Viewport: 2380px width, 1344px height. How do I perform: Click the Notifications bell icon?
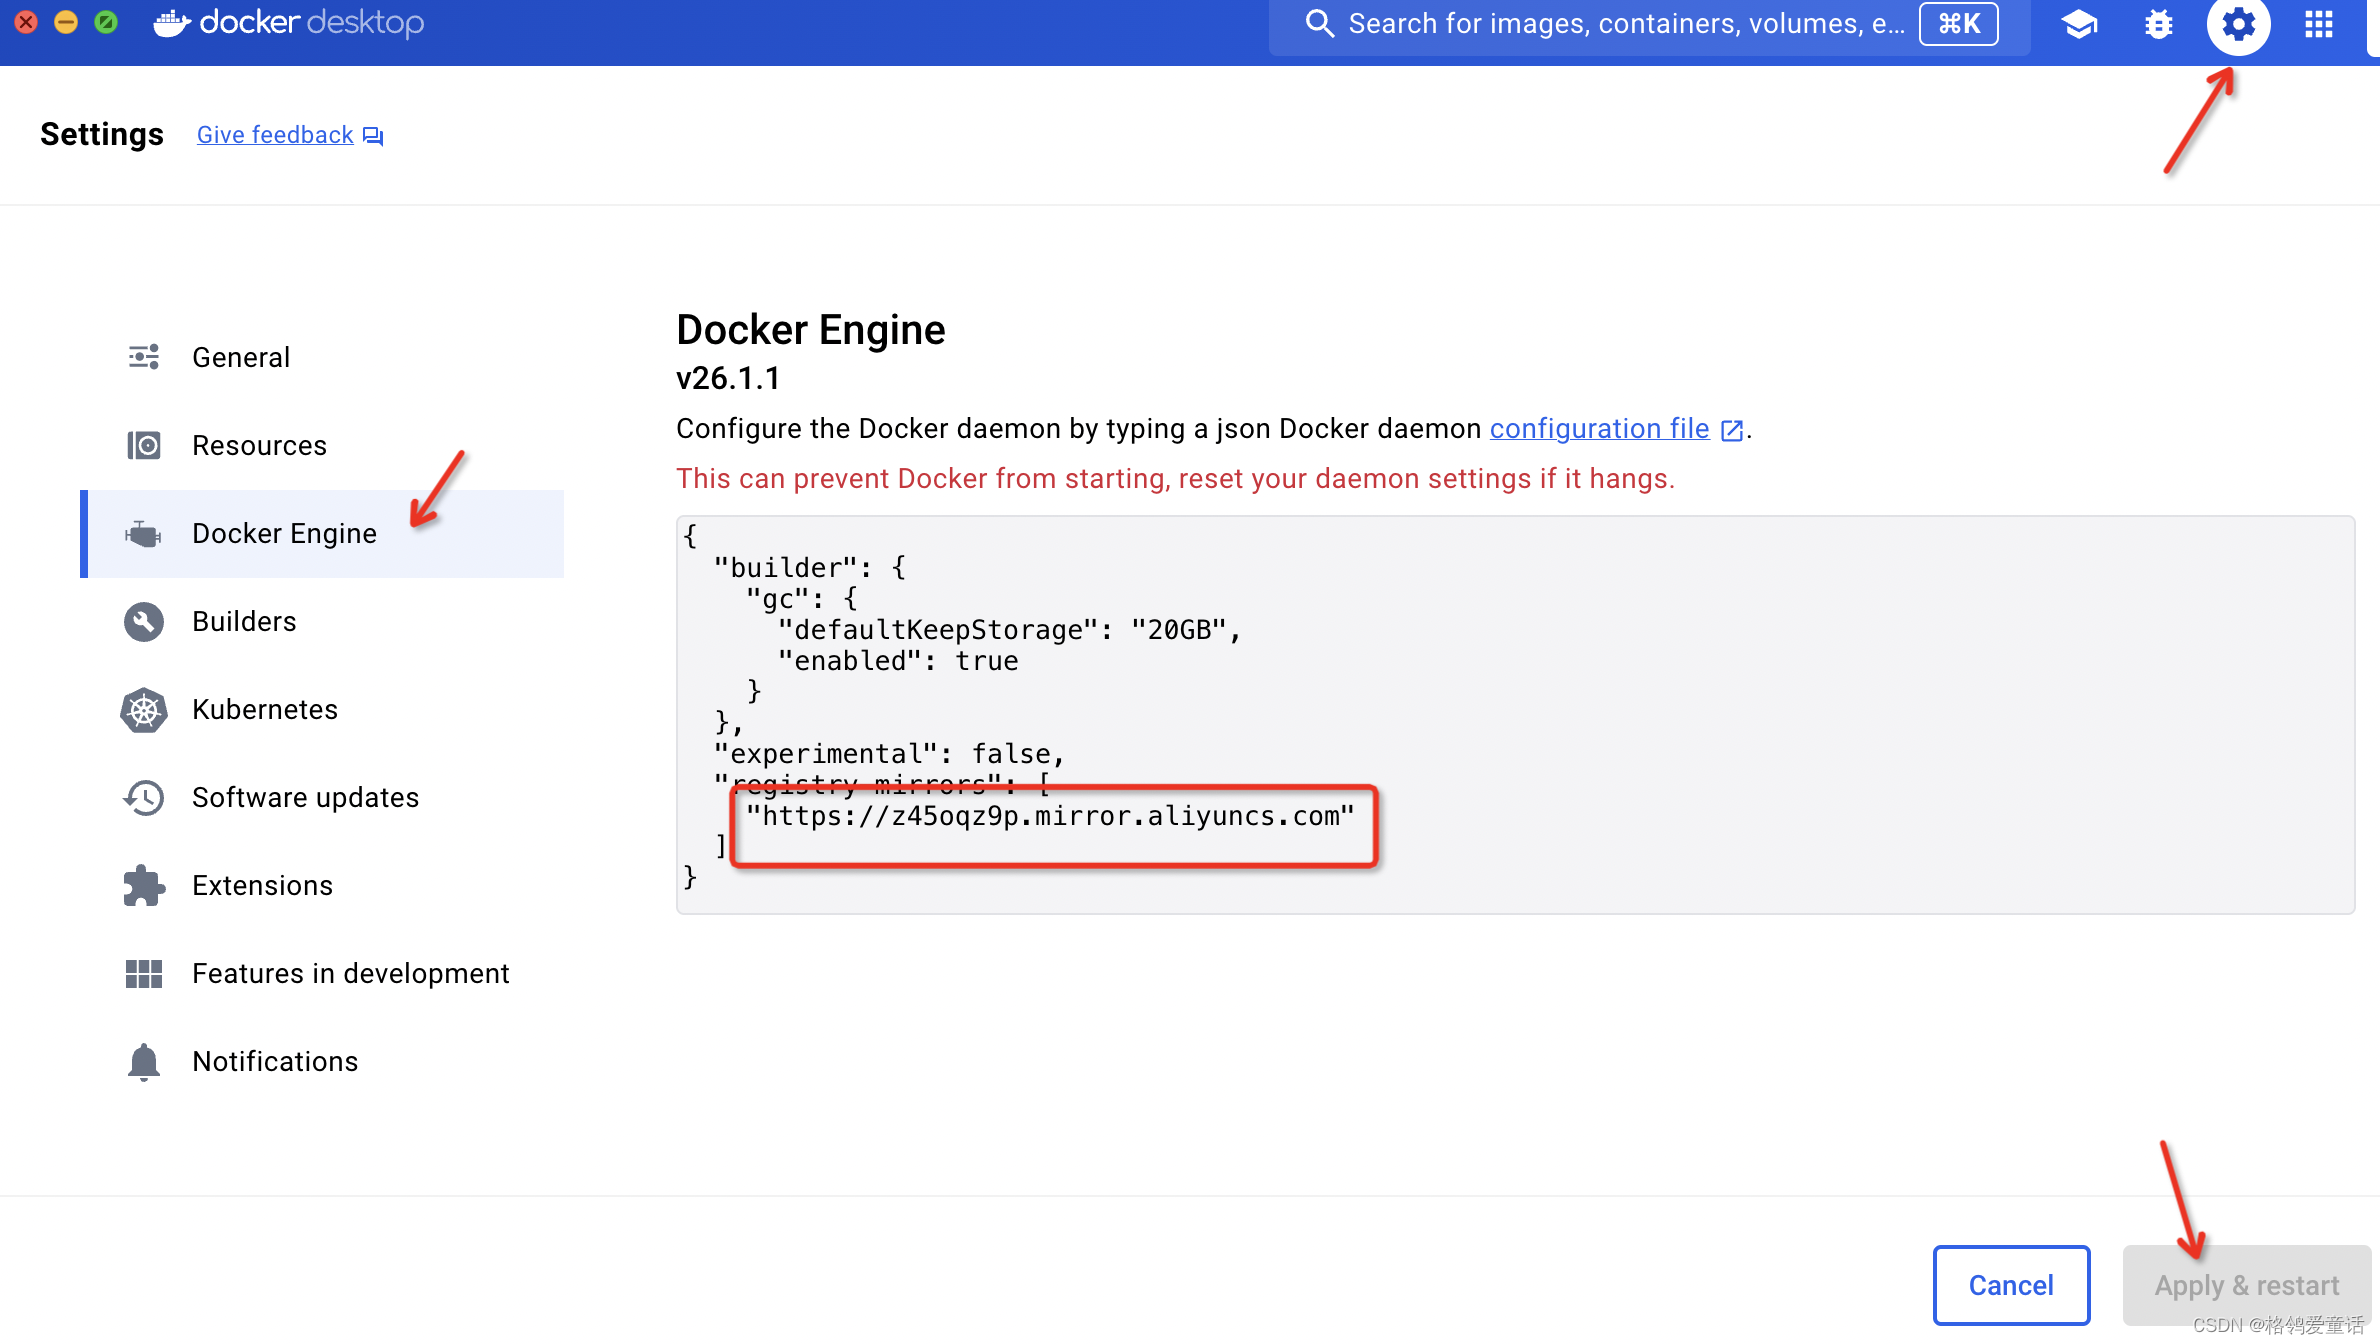coord(144,1062)
